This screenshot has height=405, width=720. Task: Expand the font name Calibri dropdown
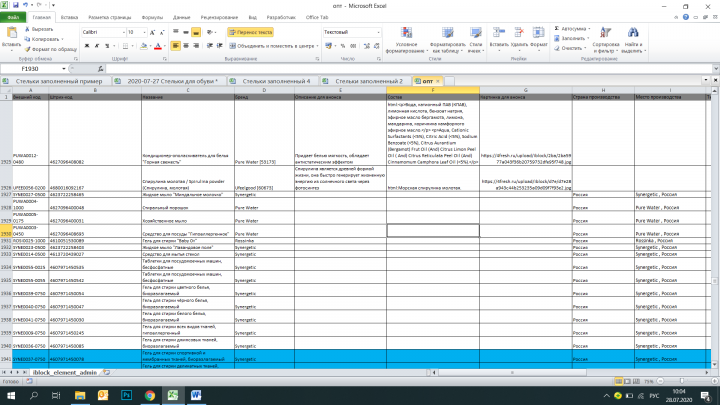click(x=124, y=33)
